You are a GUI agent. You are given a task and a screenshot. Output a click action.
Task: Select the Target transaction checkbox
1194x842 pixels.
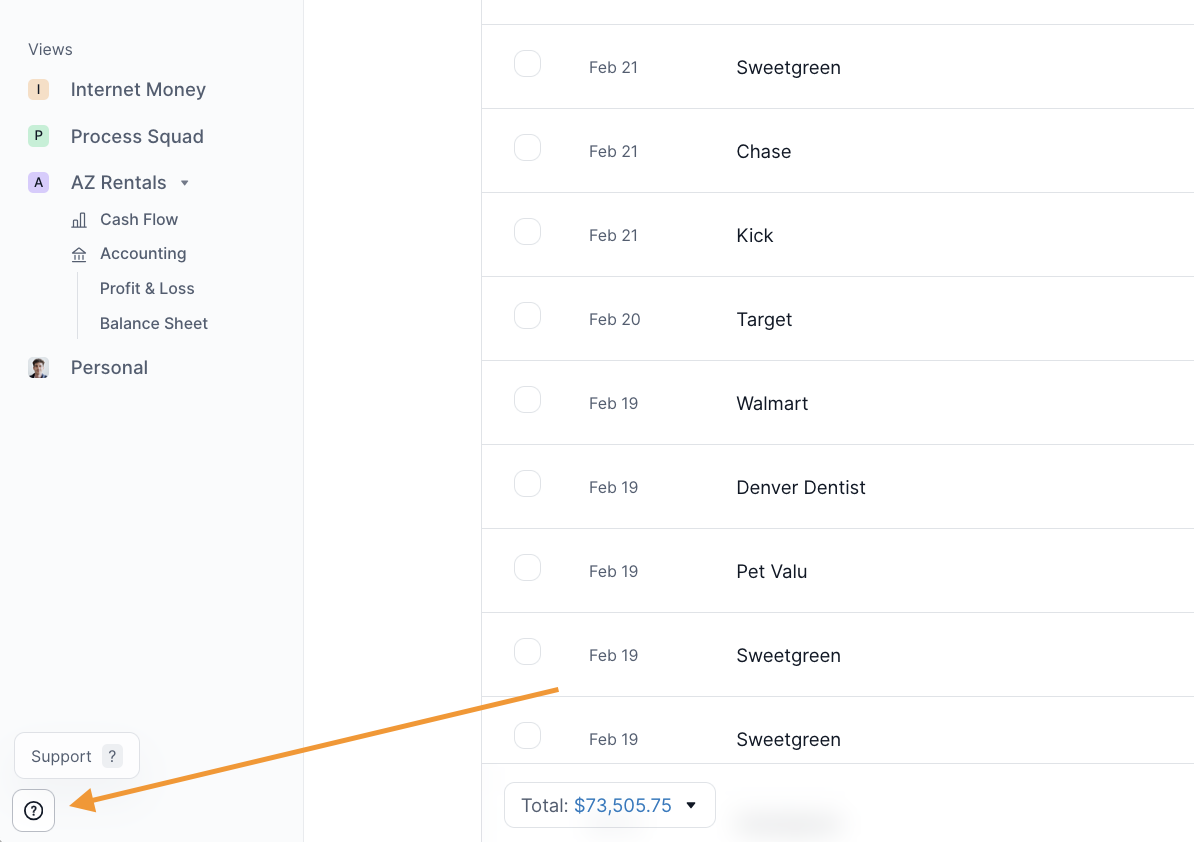click(527, 316)
